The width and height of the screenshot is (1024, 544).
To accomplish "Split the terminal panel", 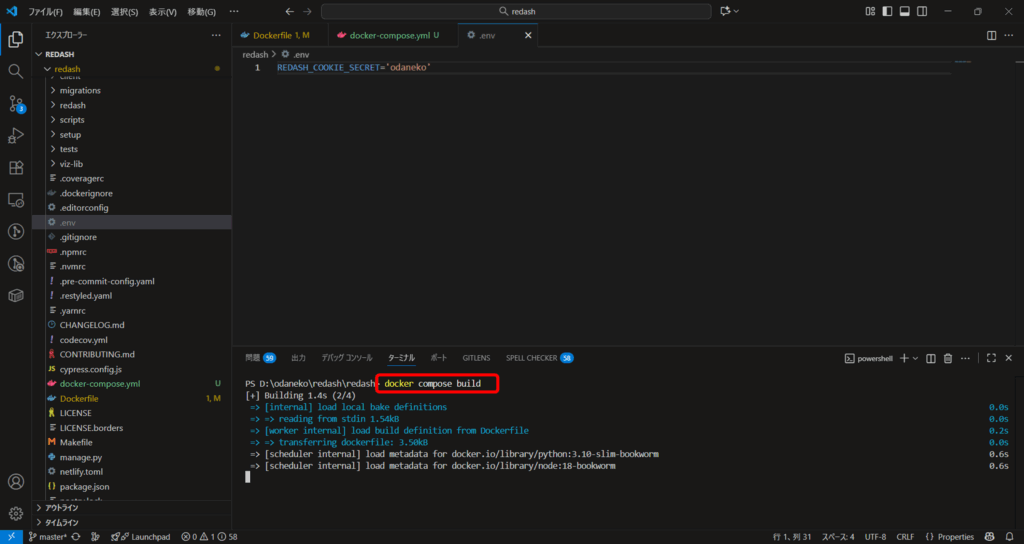I will coord(930,358).
